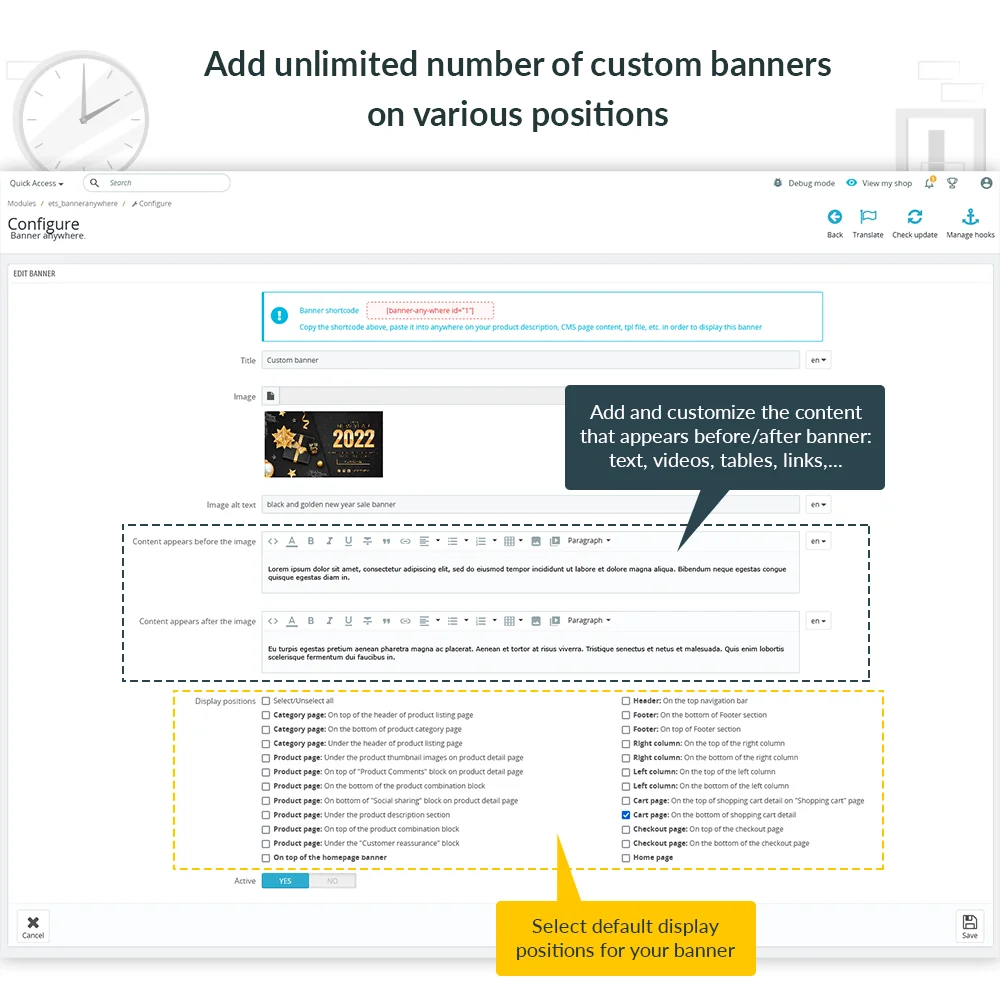Open Translate via the flag icon
The height and width of the screenshot is (1000, 1000).
(868, 217)
